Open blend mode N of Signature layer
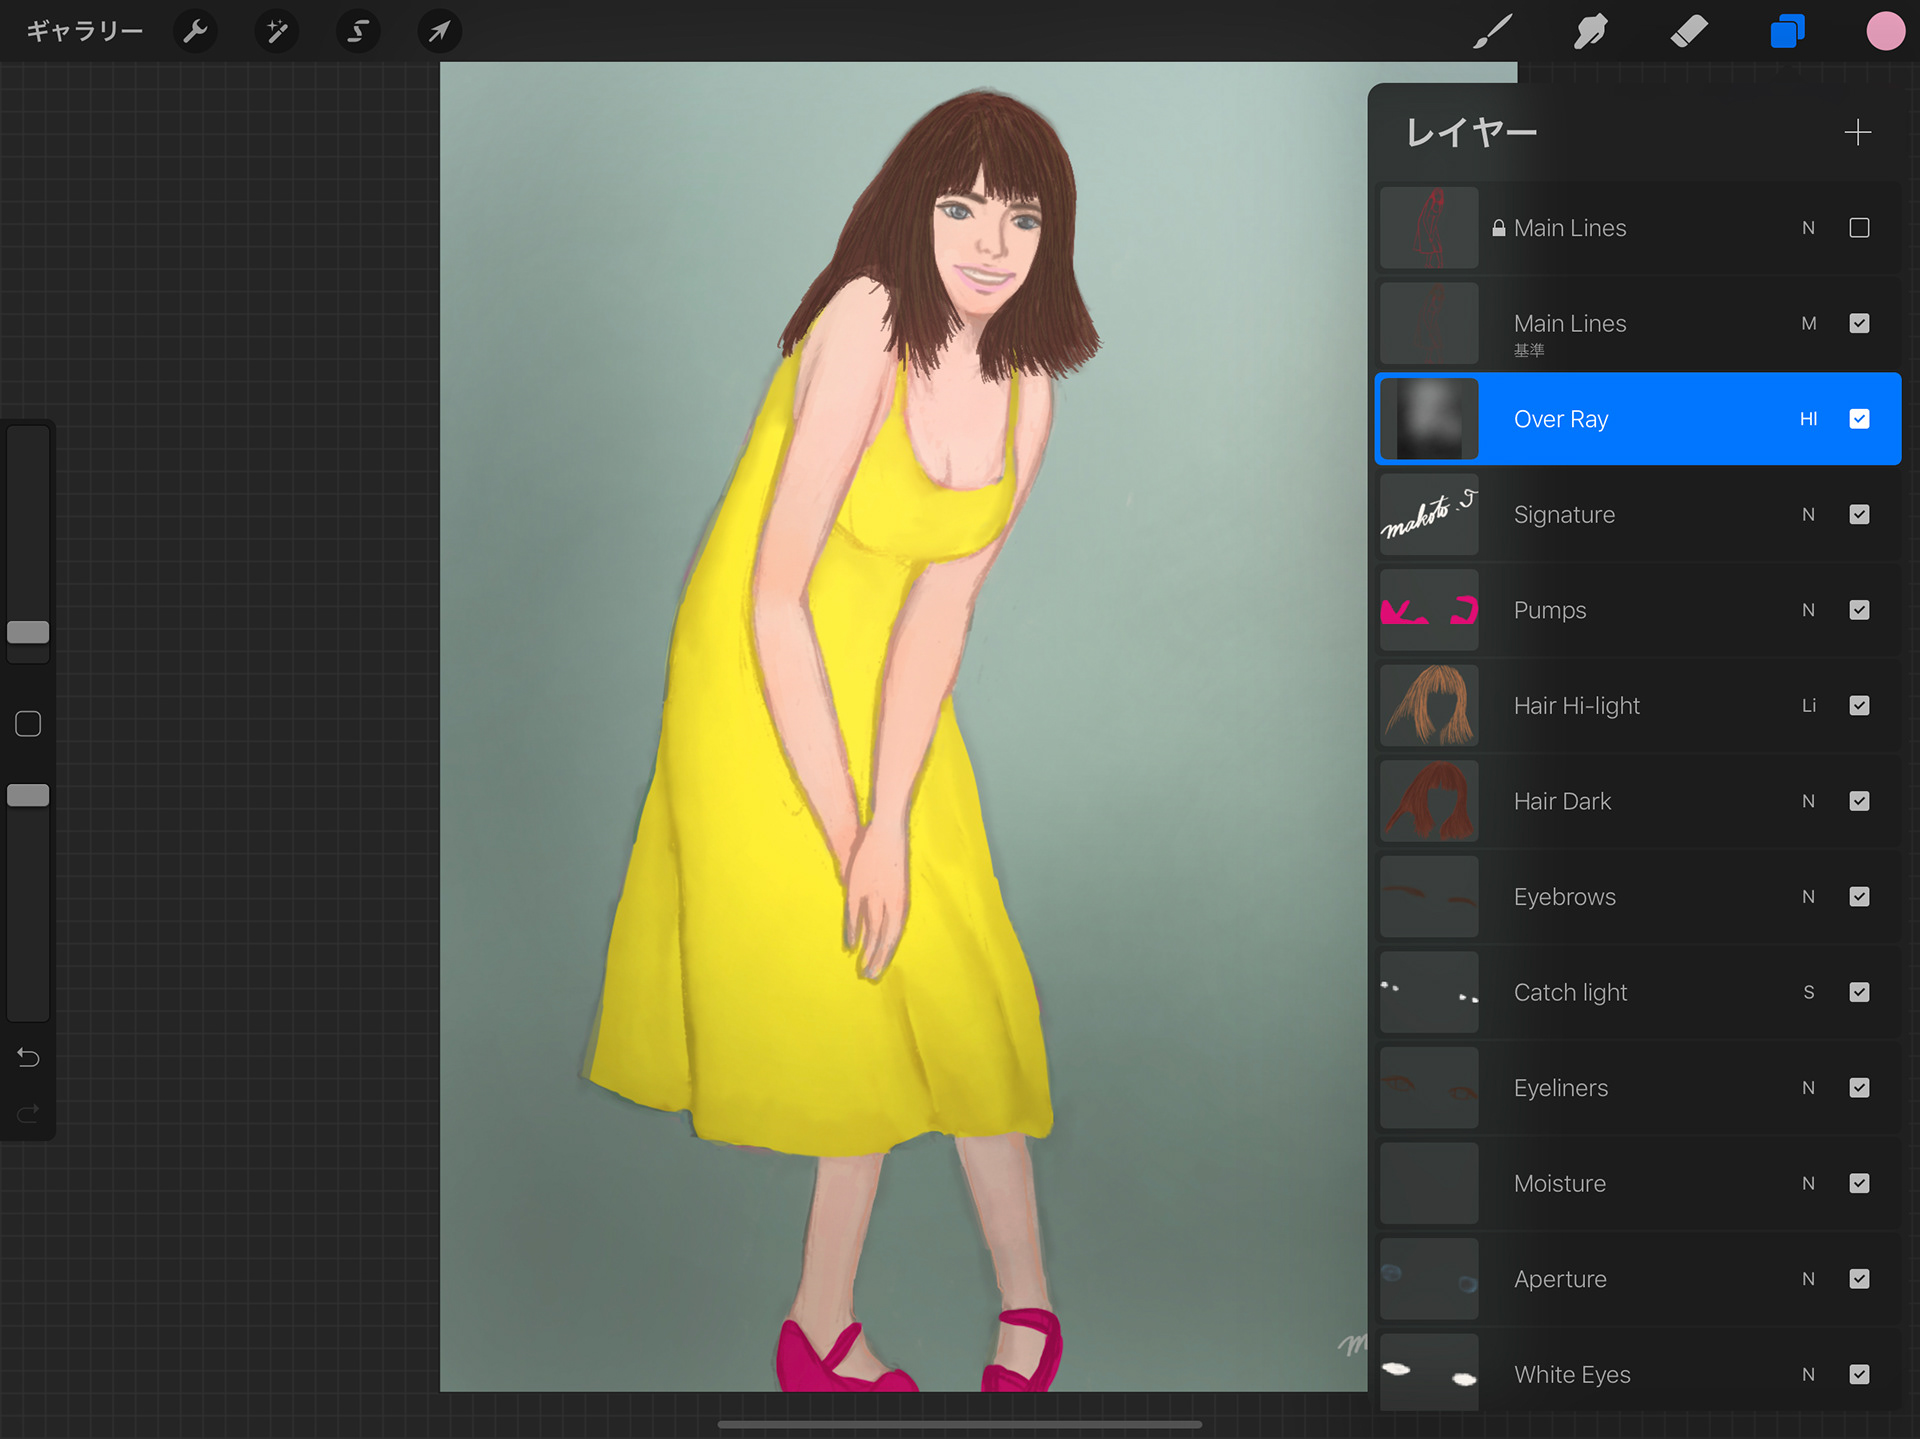 [1808, 515]
